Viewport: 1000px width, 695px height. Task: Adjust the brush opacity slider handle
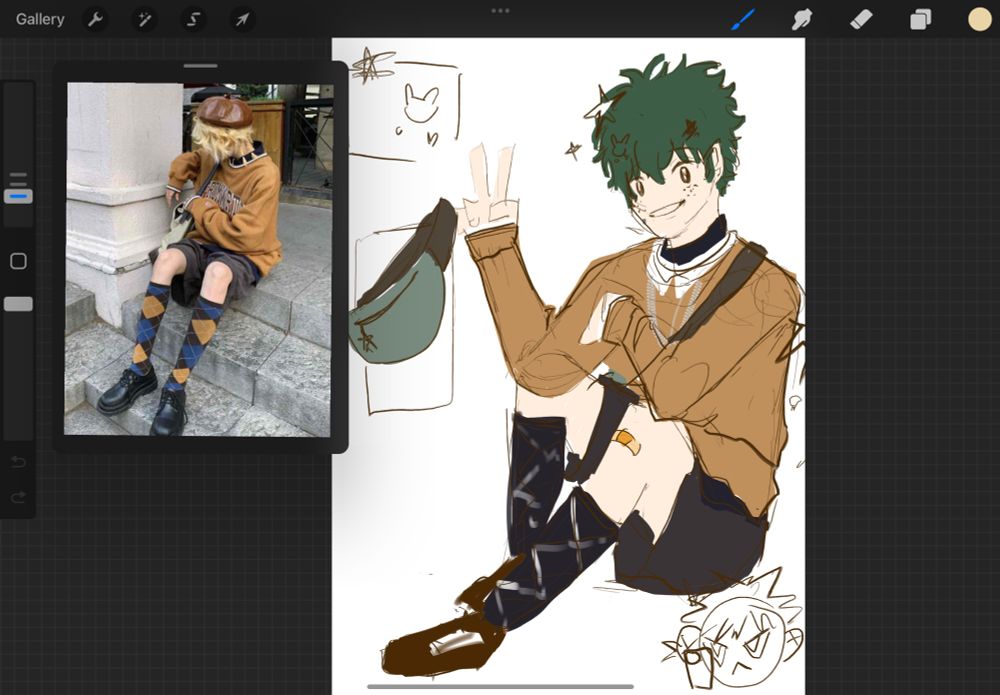18,304
